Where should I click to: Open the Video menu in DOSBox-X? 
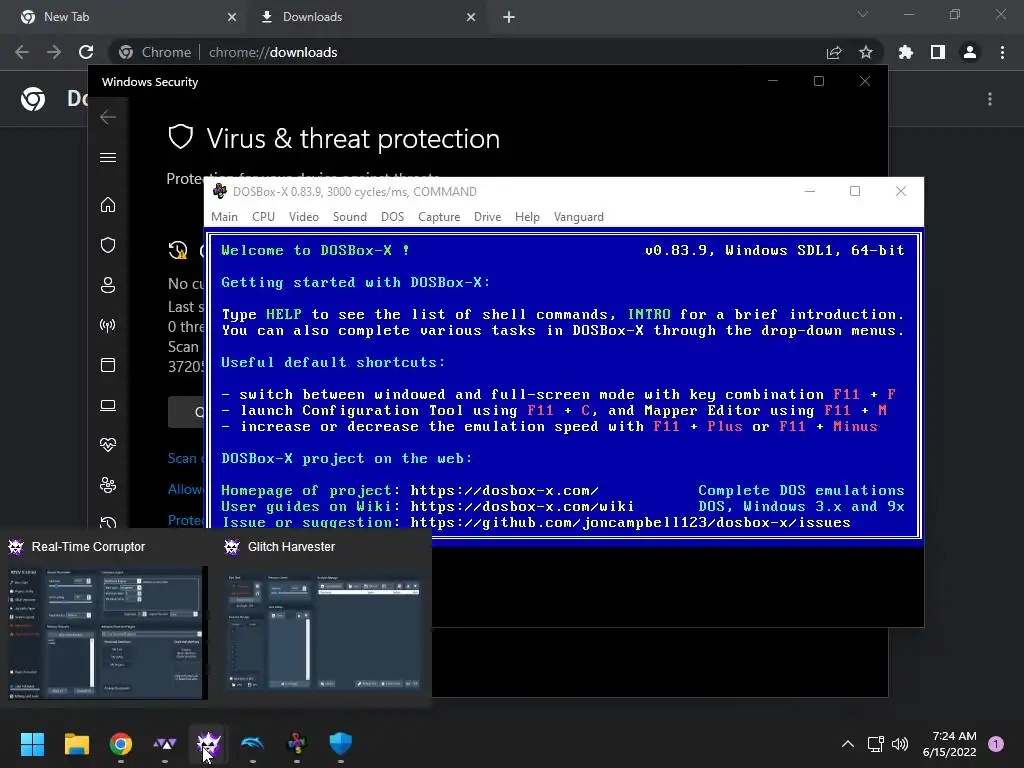click(304, 217)
